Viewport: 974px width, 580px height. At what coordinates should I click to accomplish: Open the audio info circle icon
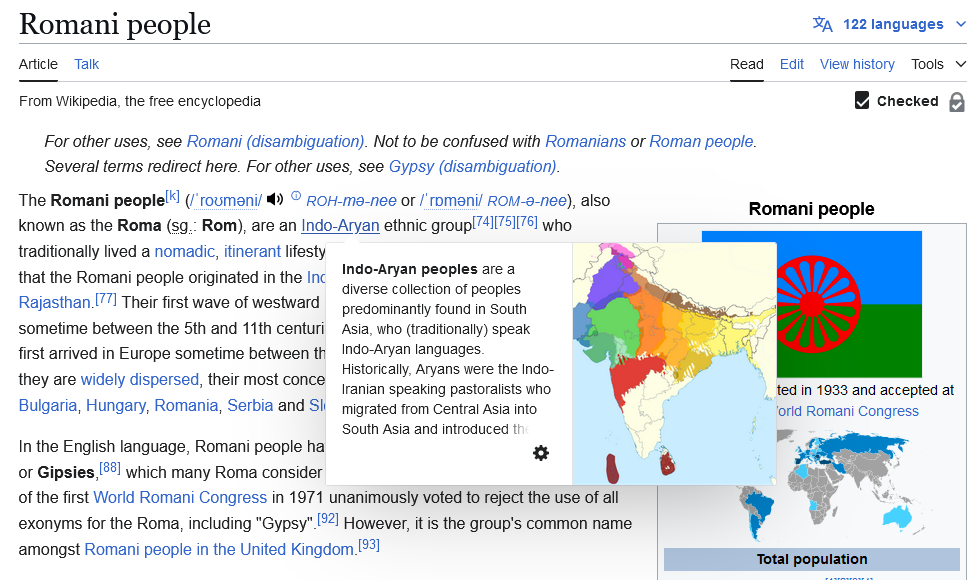coord(296,196)
